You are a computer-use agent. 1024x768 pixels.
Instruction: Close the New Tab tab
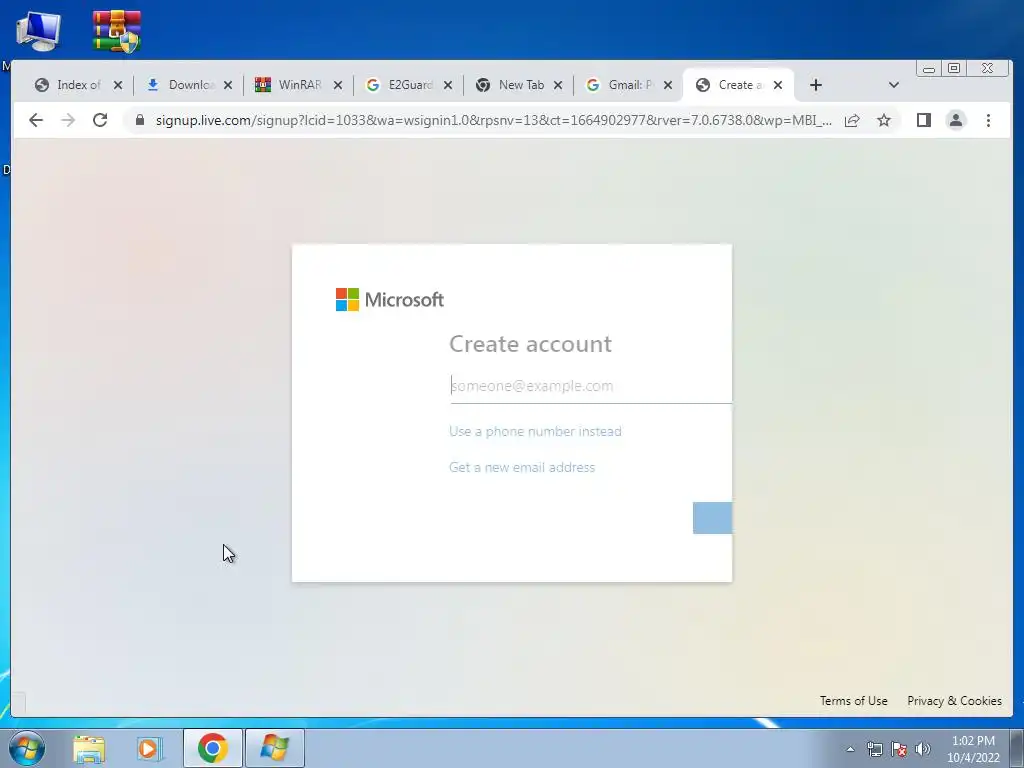558,85
